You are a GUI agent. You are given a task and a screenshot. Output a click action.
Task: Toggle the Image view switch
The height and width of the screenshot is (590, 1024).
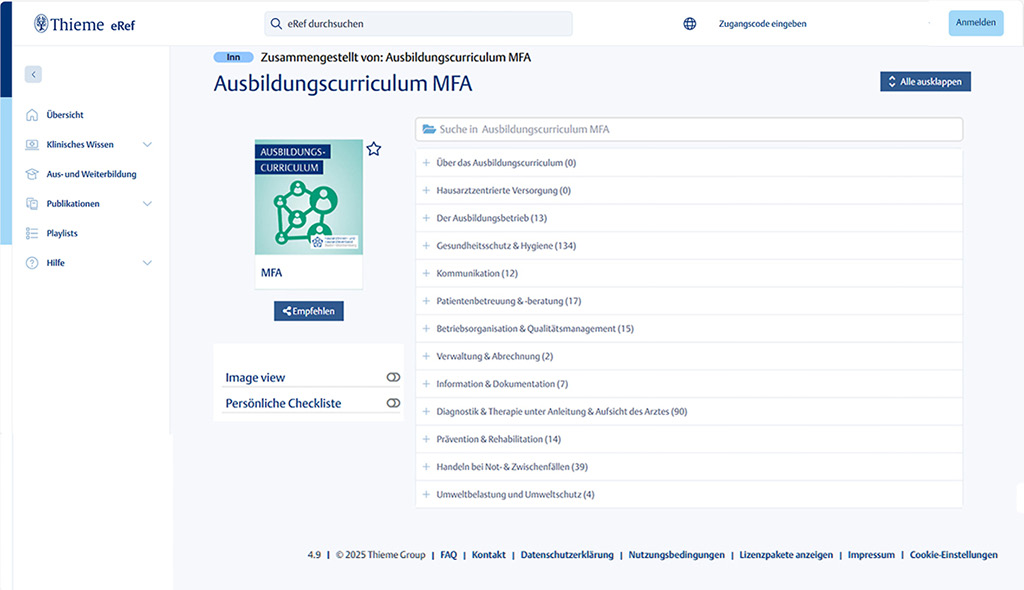tap(393, 377)
